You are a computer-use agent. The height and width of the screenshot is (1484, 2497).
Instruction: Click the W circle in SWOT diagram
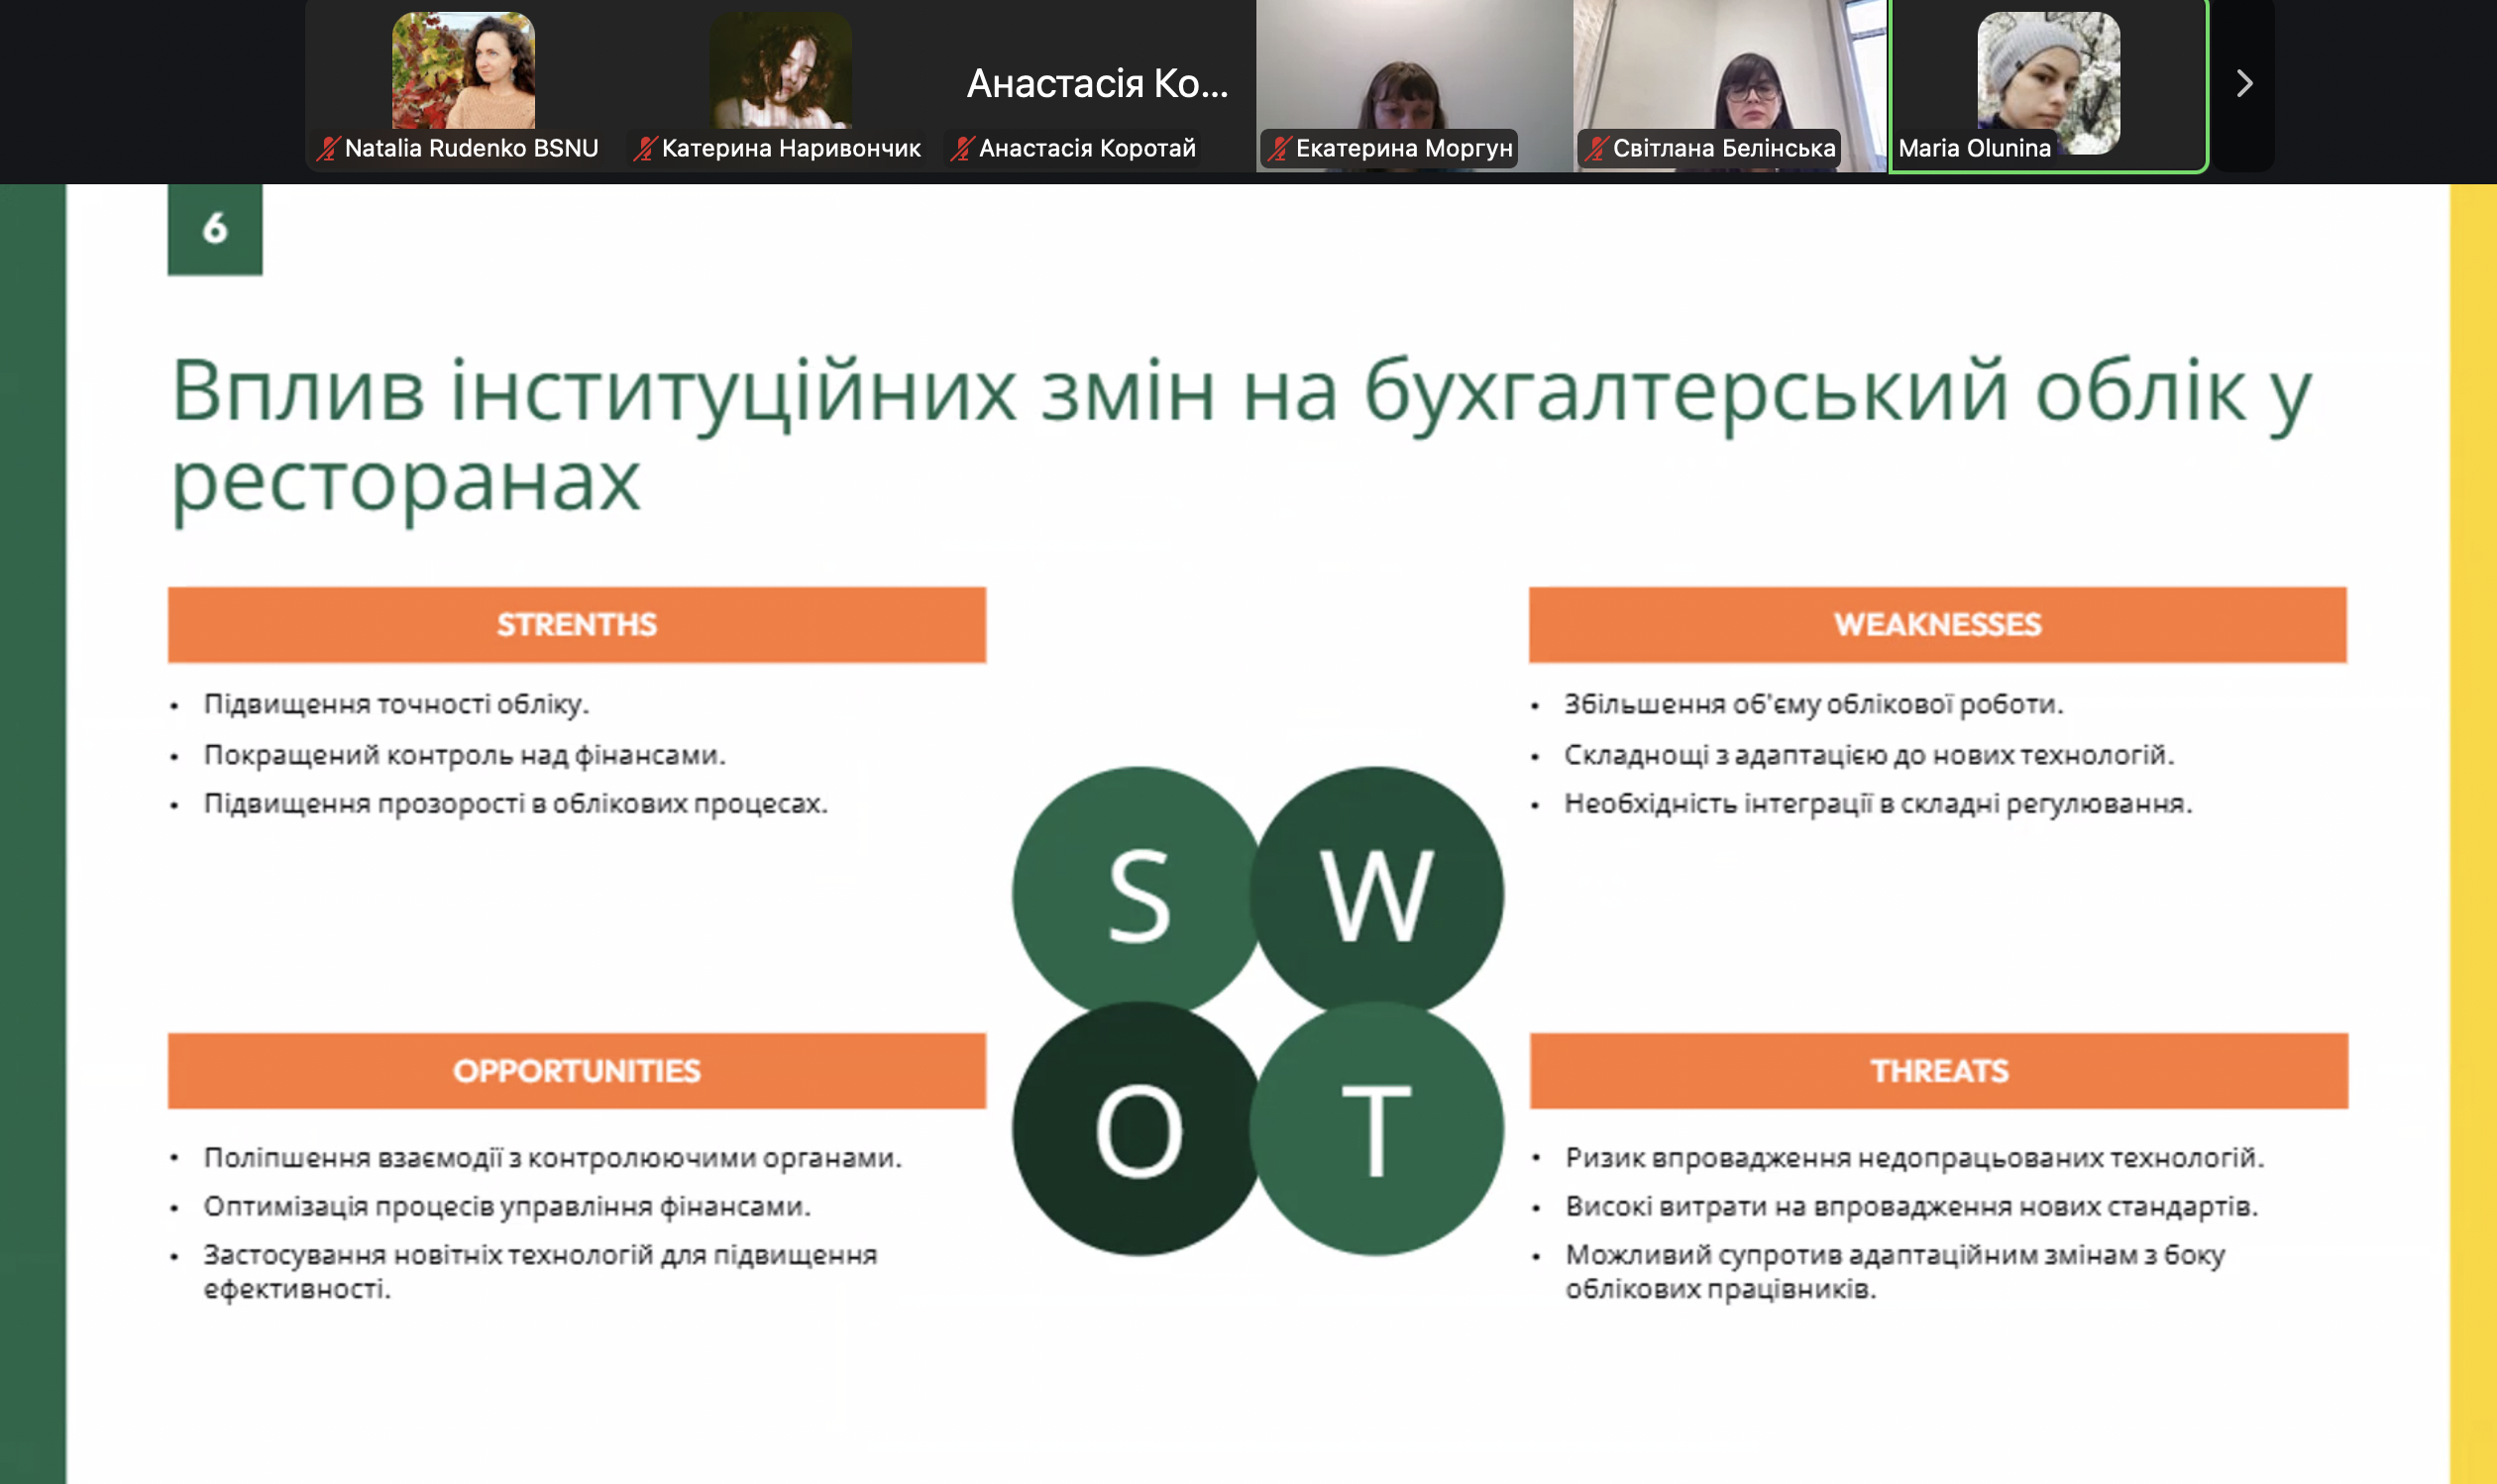[x=1377, y=892]
